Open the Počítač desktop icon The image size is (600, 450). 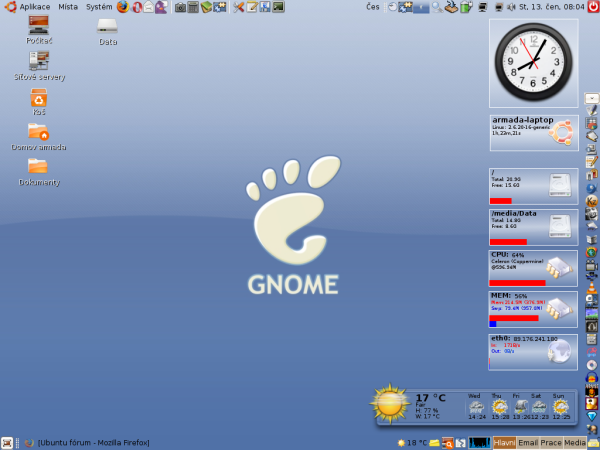coord(39,29)
